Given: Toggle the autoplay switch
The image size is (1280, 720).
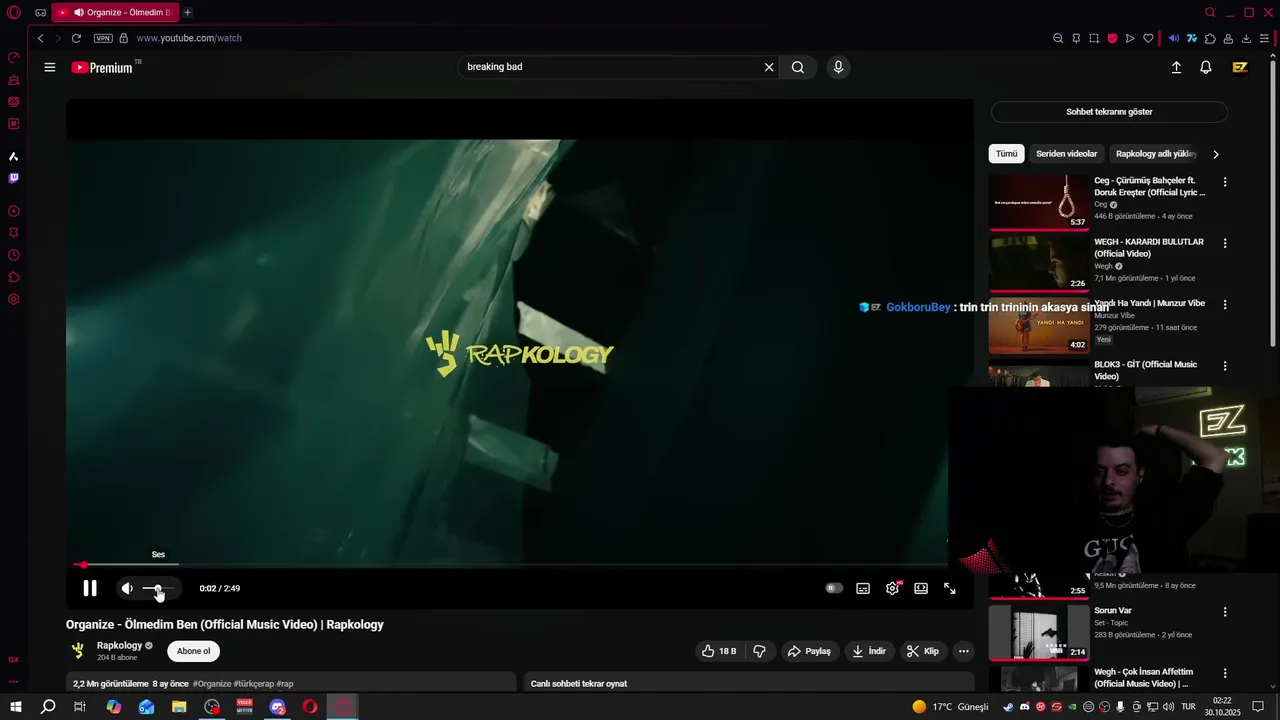Looking at the screenshot, I should pyautogui.click(x=834, y=588).
